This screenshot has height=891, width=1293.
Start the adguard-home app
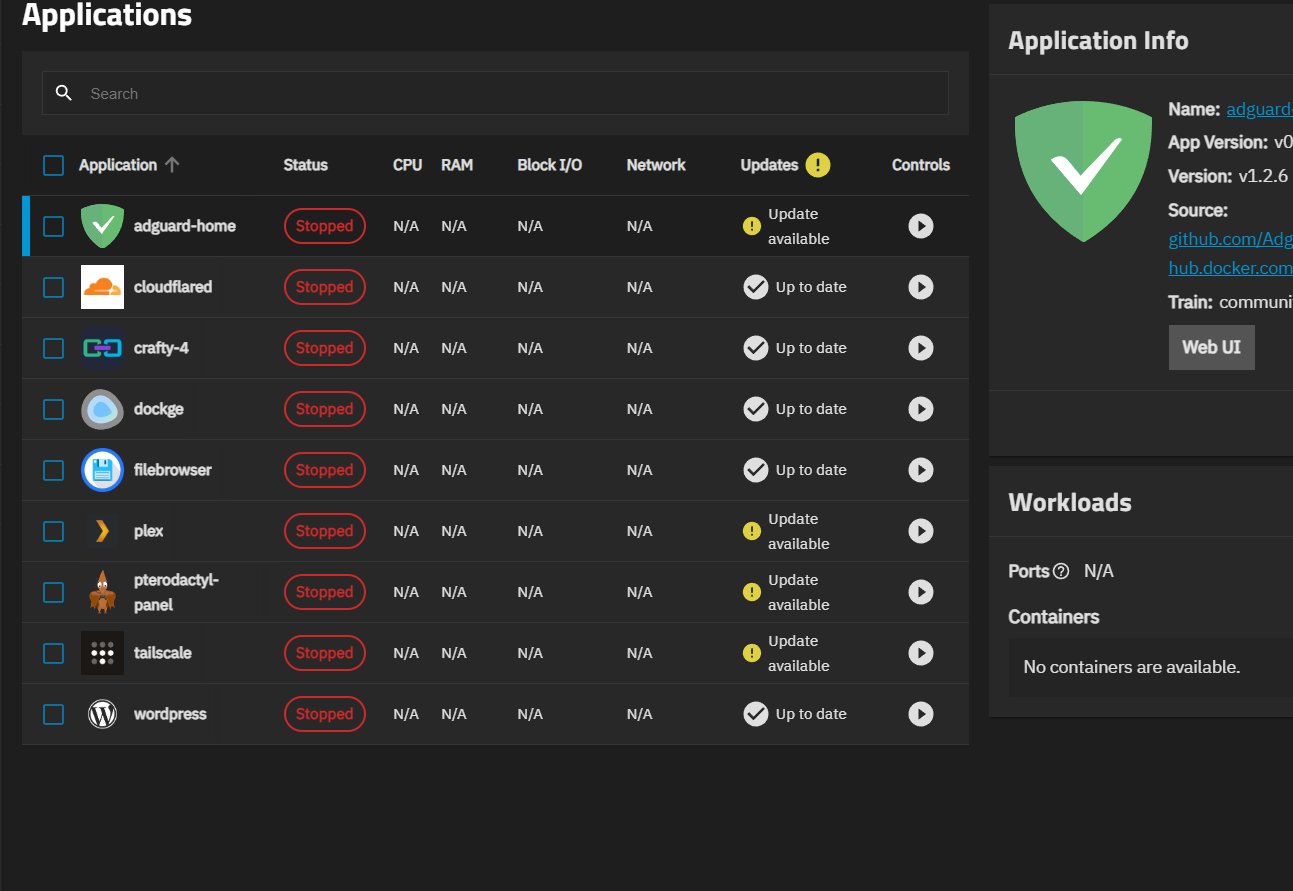tap(920, 226)
